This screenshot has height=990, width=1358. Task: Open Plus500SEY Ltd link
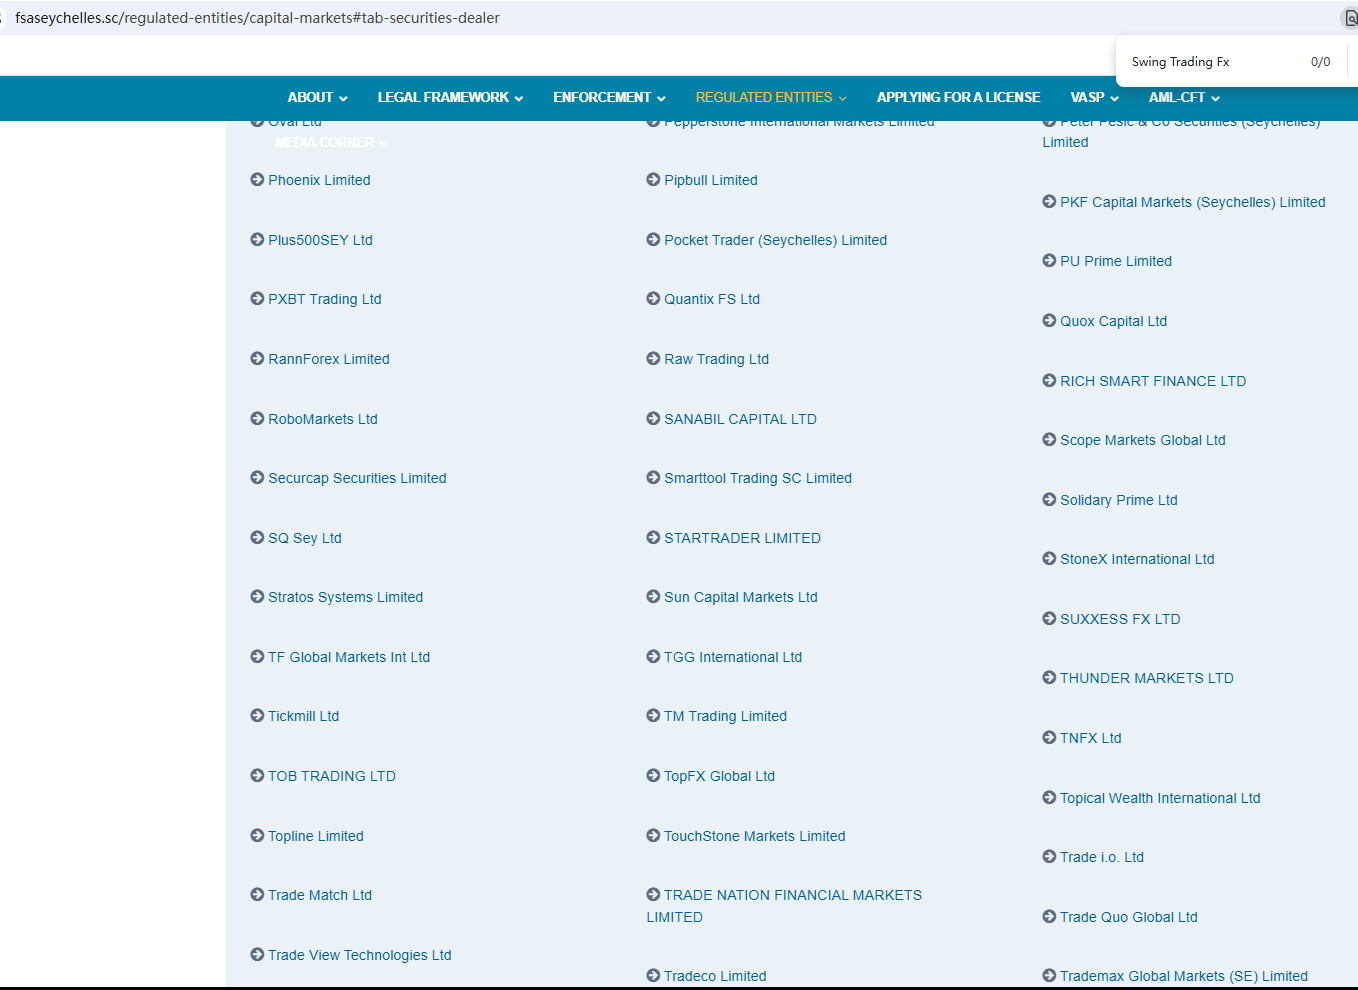(320, 240)
